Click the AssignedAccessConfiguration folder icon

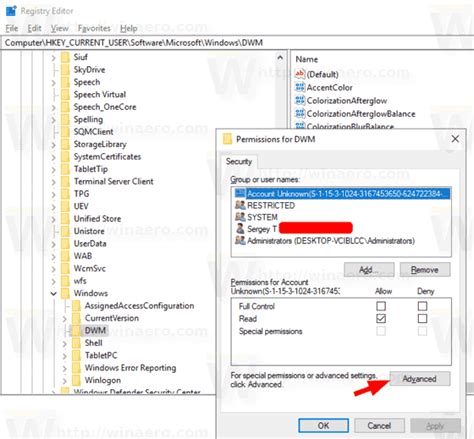76,305
